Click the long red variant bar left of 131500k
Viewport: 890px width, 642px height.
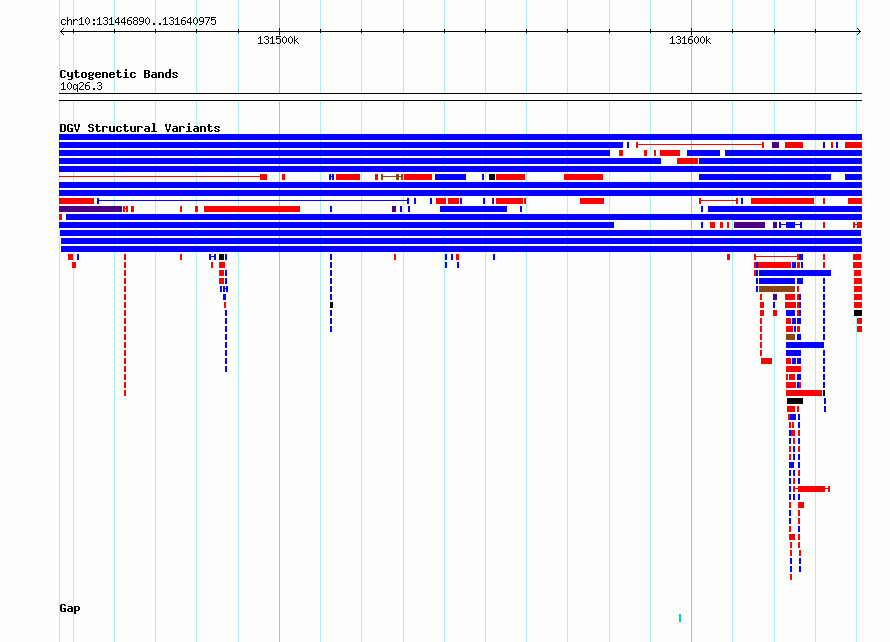click(x=251, y=209)
